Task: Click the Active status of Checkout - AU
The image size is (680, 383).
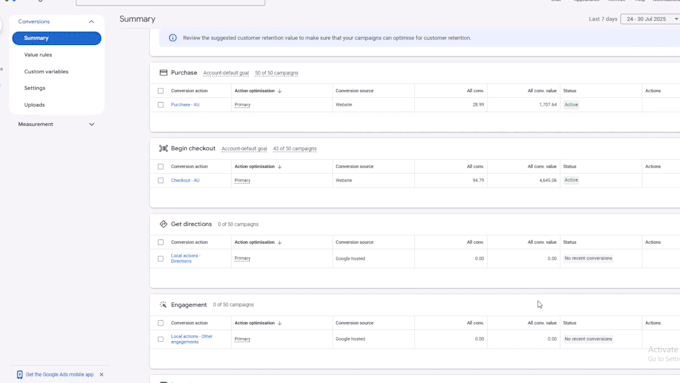Action: coord(571,180)
